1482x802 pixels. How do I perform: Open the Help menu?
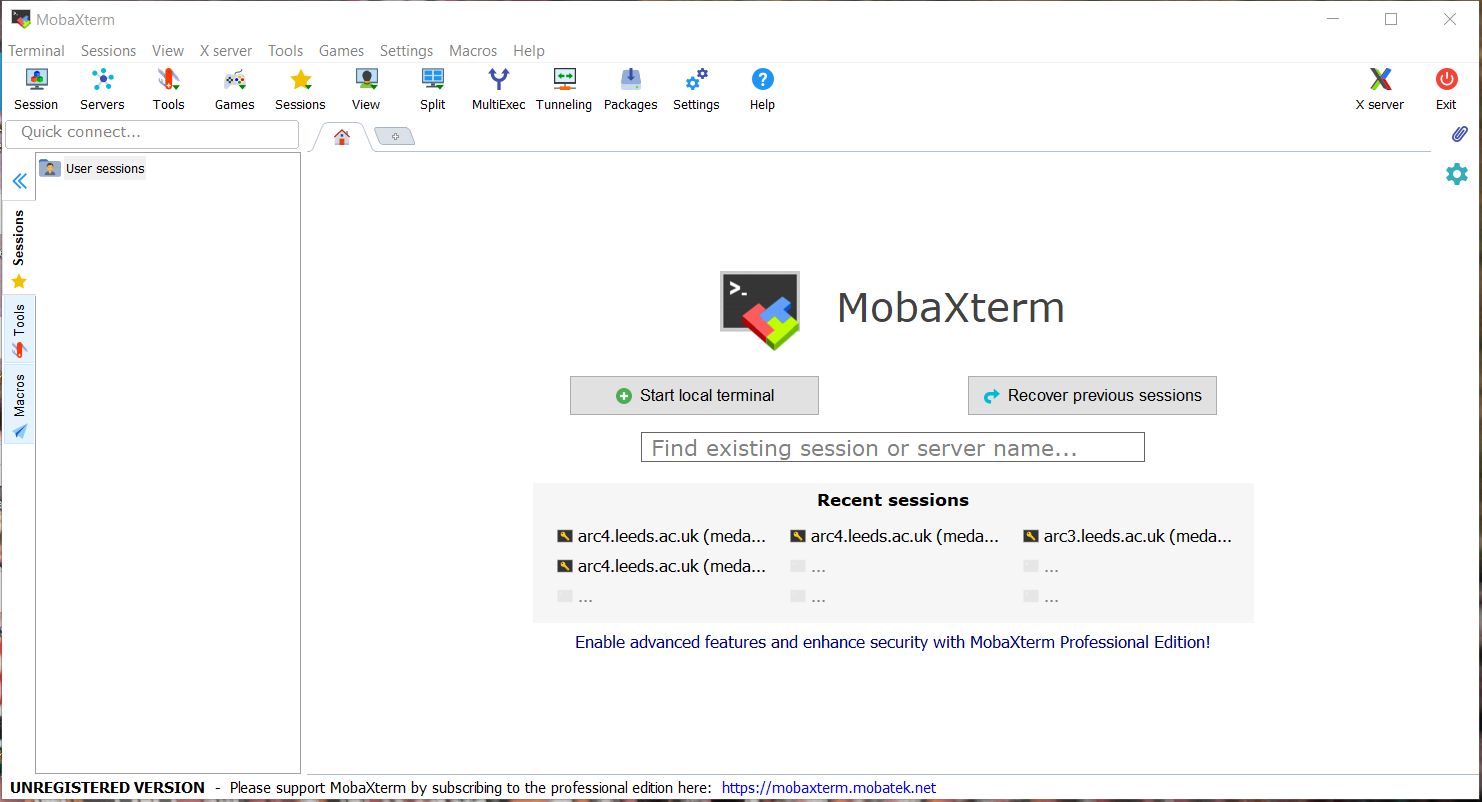click(x=529, y=51)
